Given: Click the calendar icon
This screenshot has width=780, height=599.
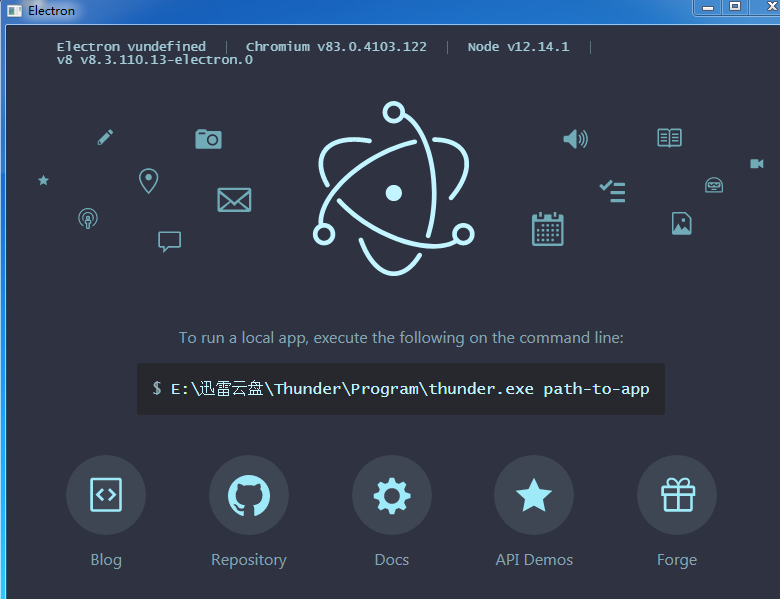Looking at the screenshot, I should click(548, 229).
